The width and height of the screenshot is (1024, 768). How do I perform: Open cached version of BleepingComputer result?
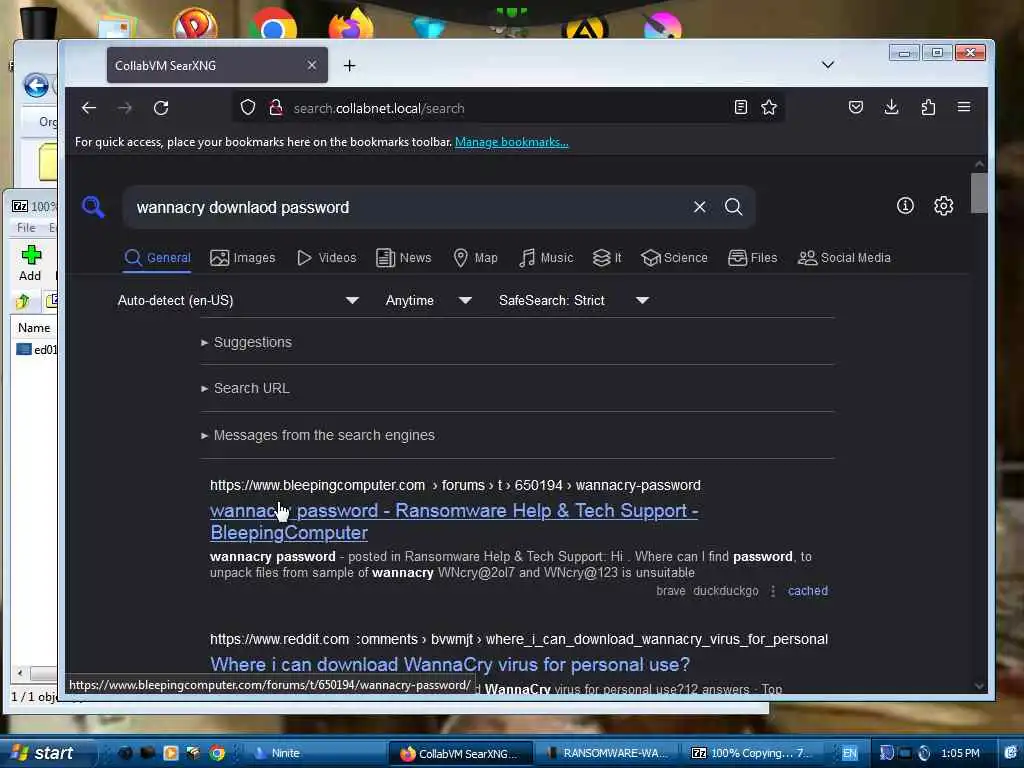pyautogui.click(x=807, y=590)
